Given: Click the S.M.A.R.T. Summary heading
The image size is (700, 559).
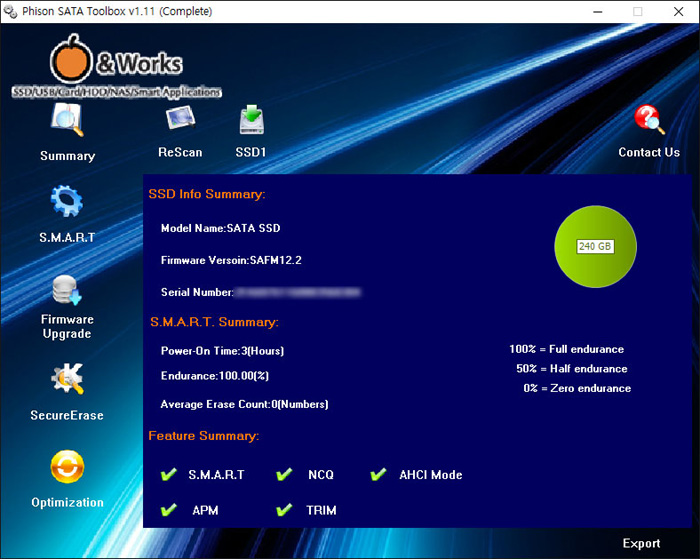Looking at the screenshot, I should click(214, 322).
